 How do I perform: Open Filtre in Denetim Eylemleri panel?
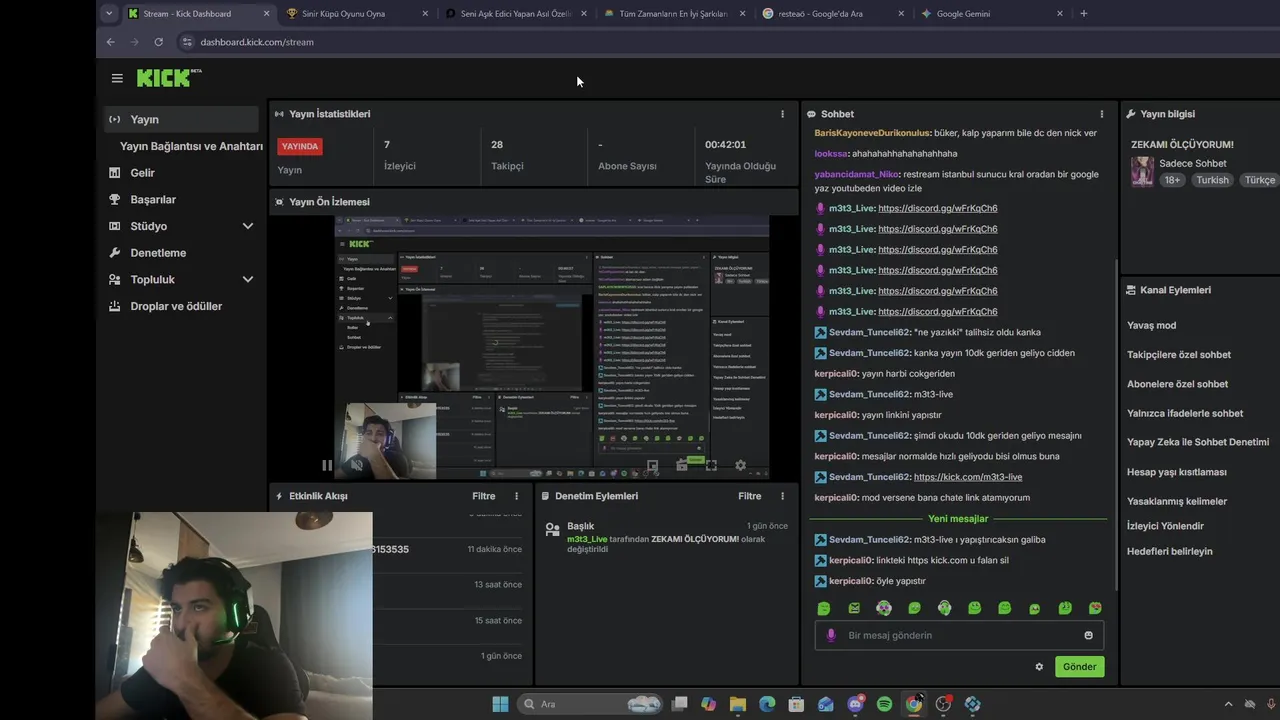(x=749, y=496)
